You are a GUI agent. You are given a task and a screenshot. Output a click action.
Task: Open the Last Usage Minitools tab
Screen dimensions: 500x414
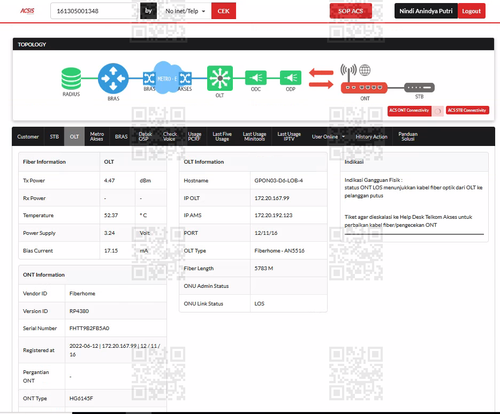coord(254,137)
